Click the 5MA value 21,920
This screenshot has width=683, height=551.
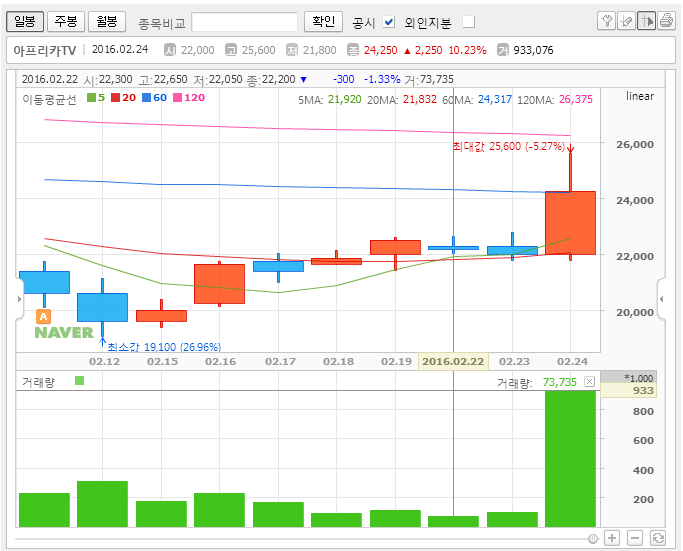click(x=345, y=99)
